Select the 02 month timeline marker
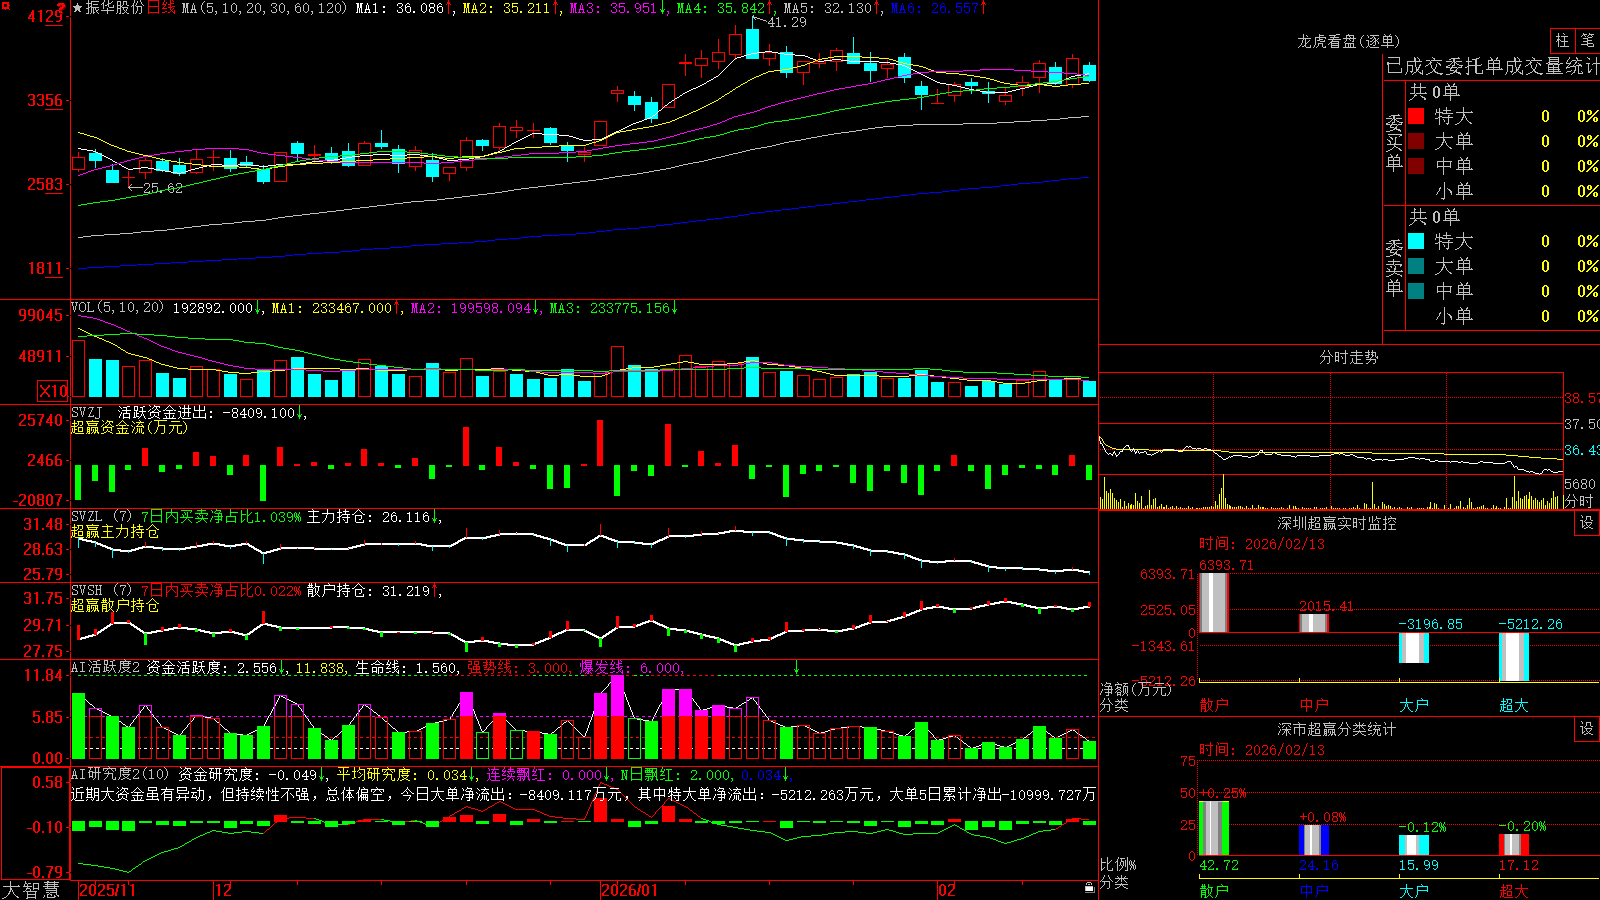 947,890
